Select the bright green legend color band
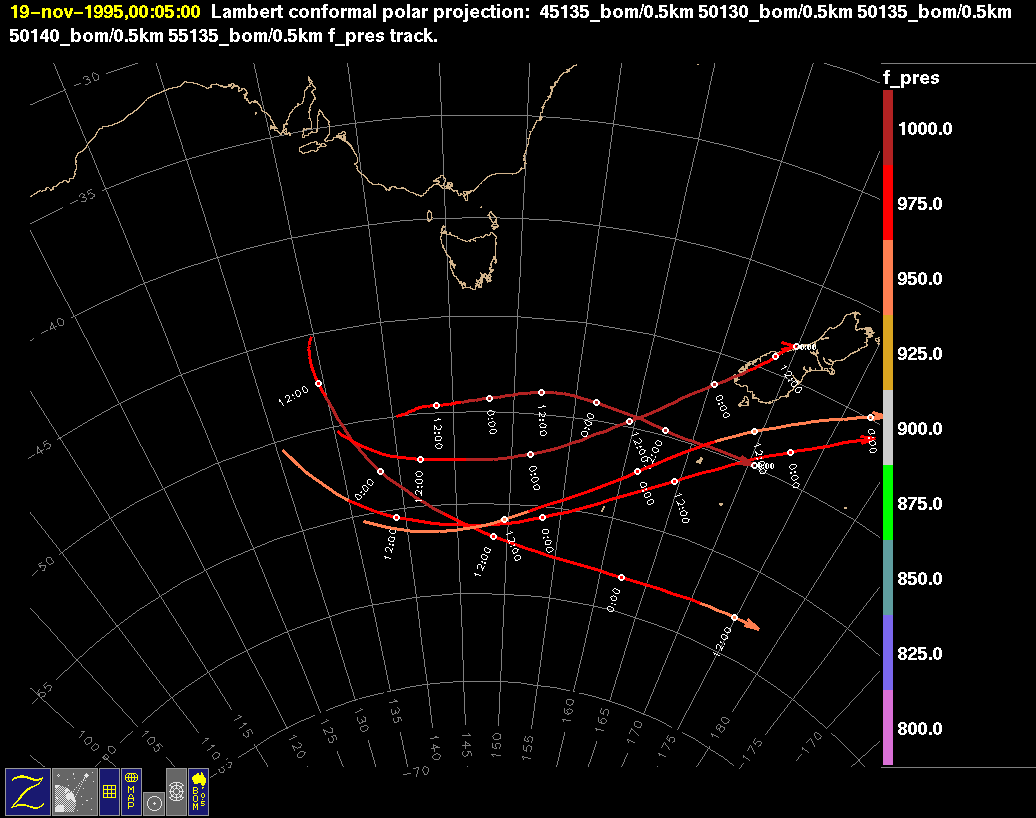This screenshot has height=818, width=1036. (x=887, y=503)
